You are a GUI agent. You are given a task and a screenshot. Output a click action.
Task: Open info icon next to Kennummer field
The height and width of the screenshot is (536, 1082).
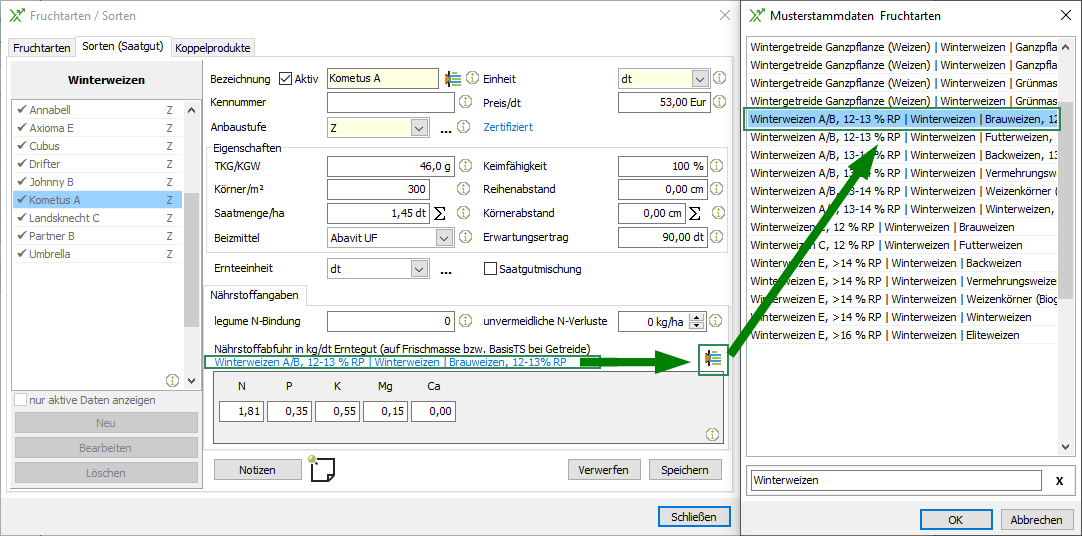(464, 102)
